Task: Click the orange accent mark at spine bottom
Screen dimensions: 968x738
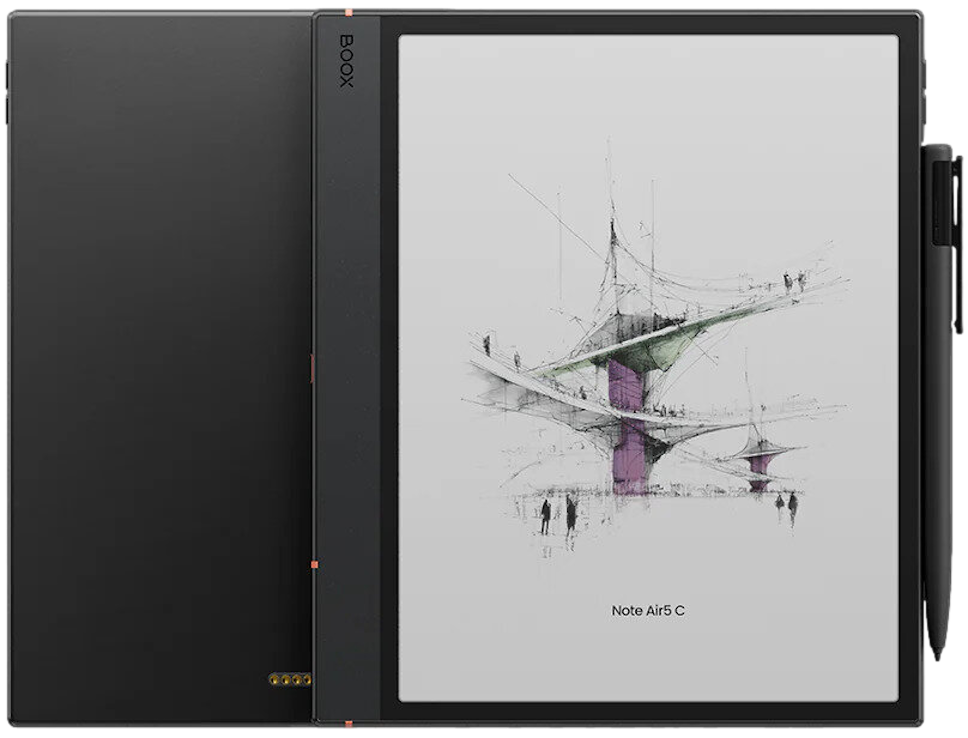Action: (347, 721)
